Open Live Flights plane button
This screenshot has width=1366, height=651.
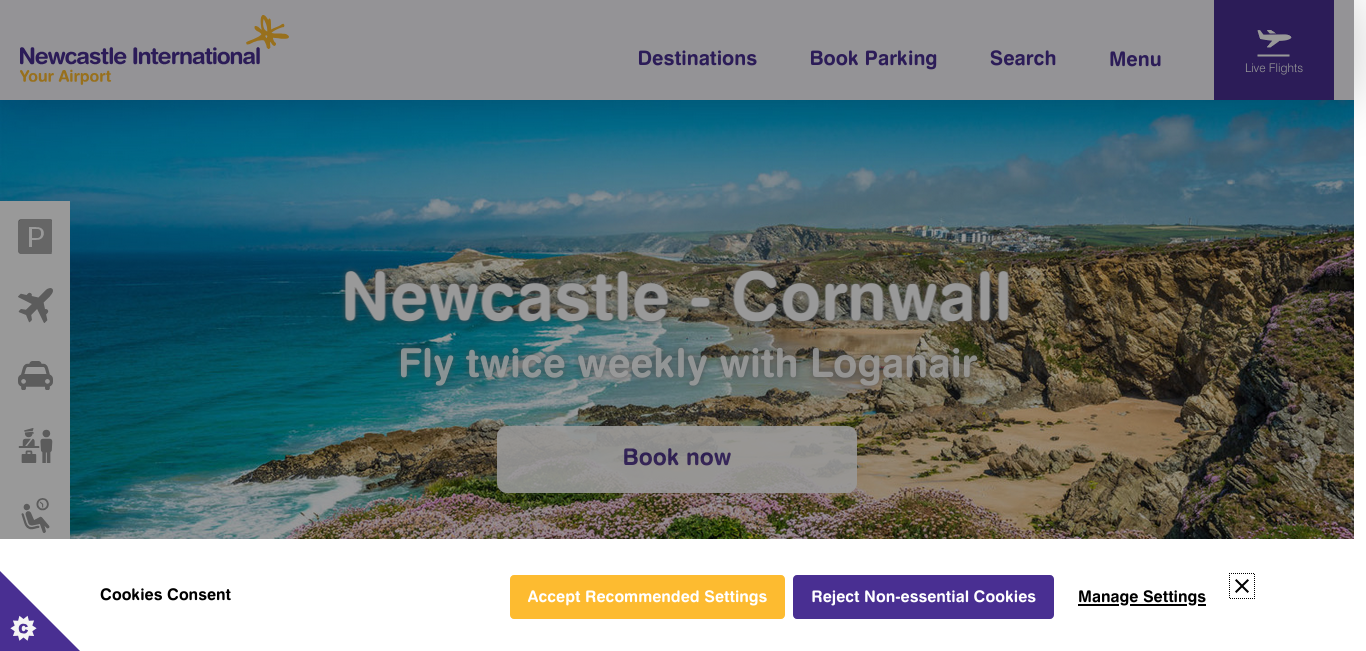click(1273, 50)
